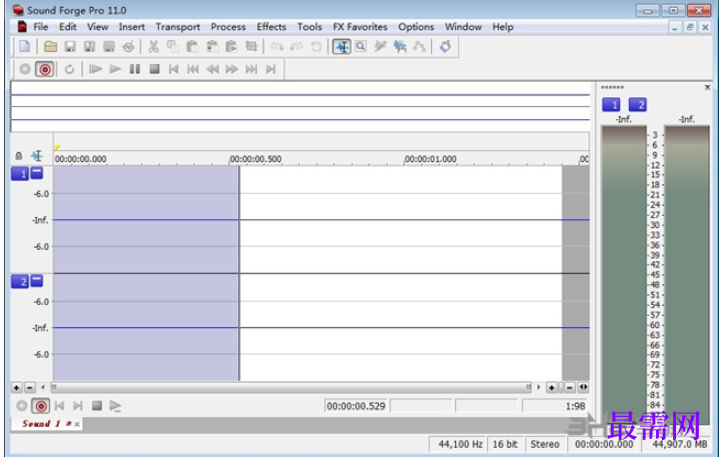Fast forward using transport toolbar

tap(232, 69)
